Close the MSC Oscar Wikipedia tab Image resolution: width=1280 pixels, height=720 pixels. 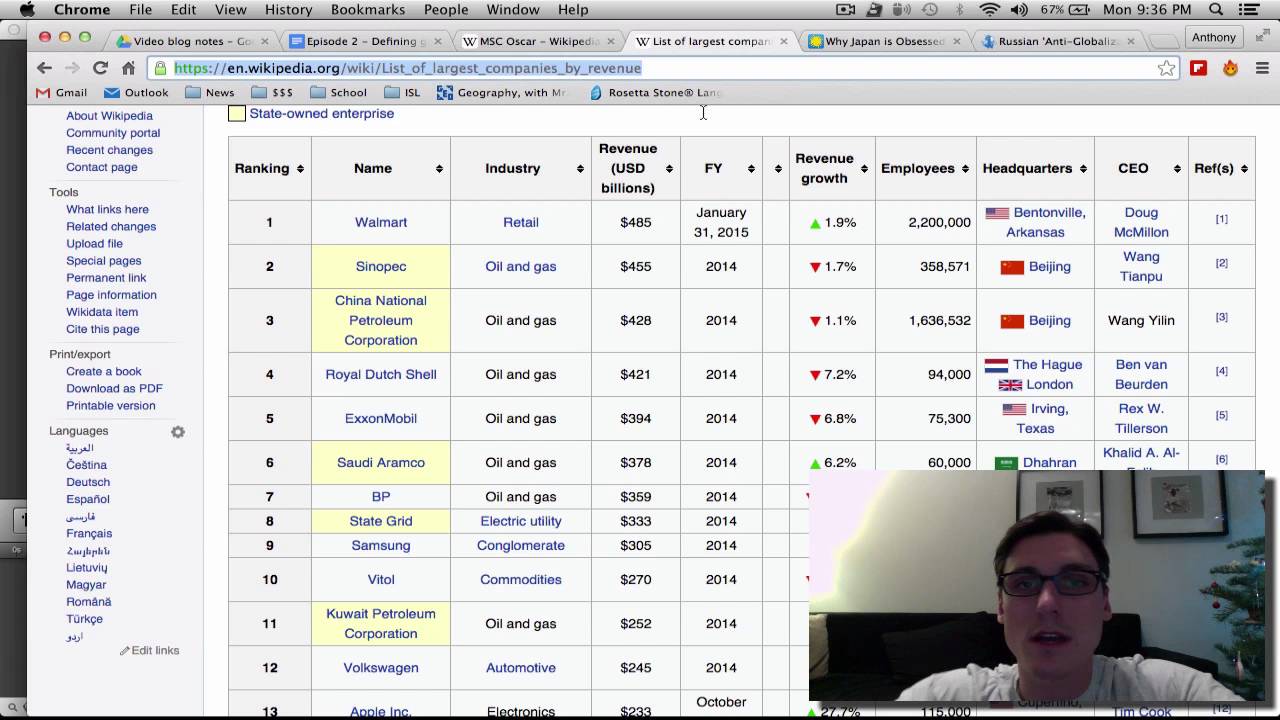[610, 42]
